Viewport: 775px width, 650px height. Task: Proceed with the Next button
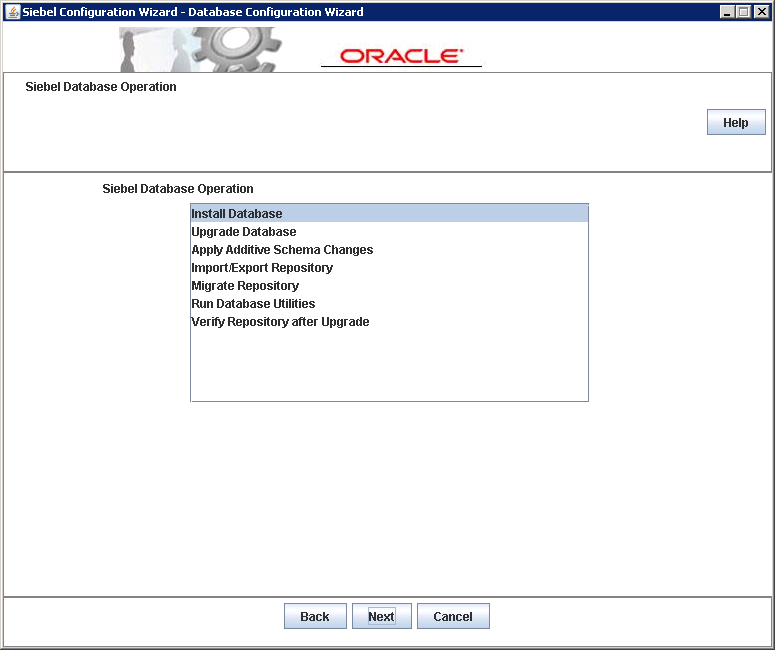382,616
